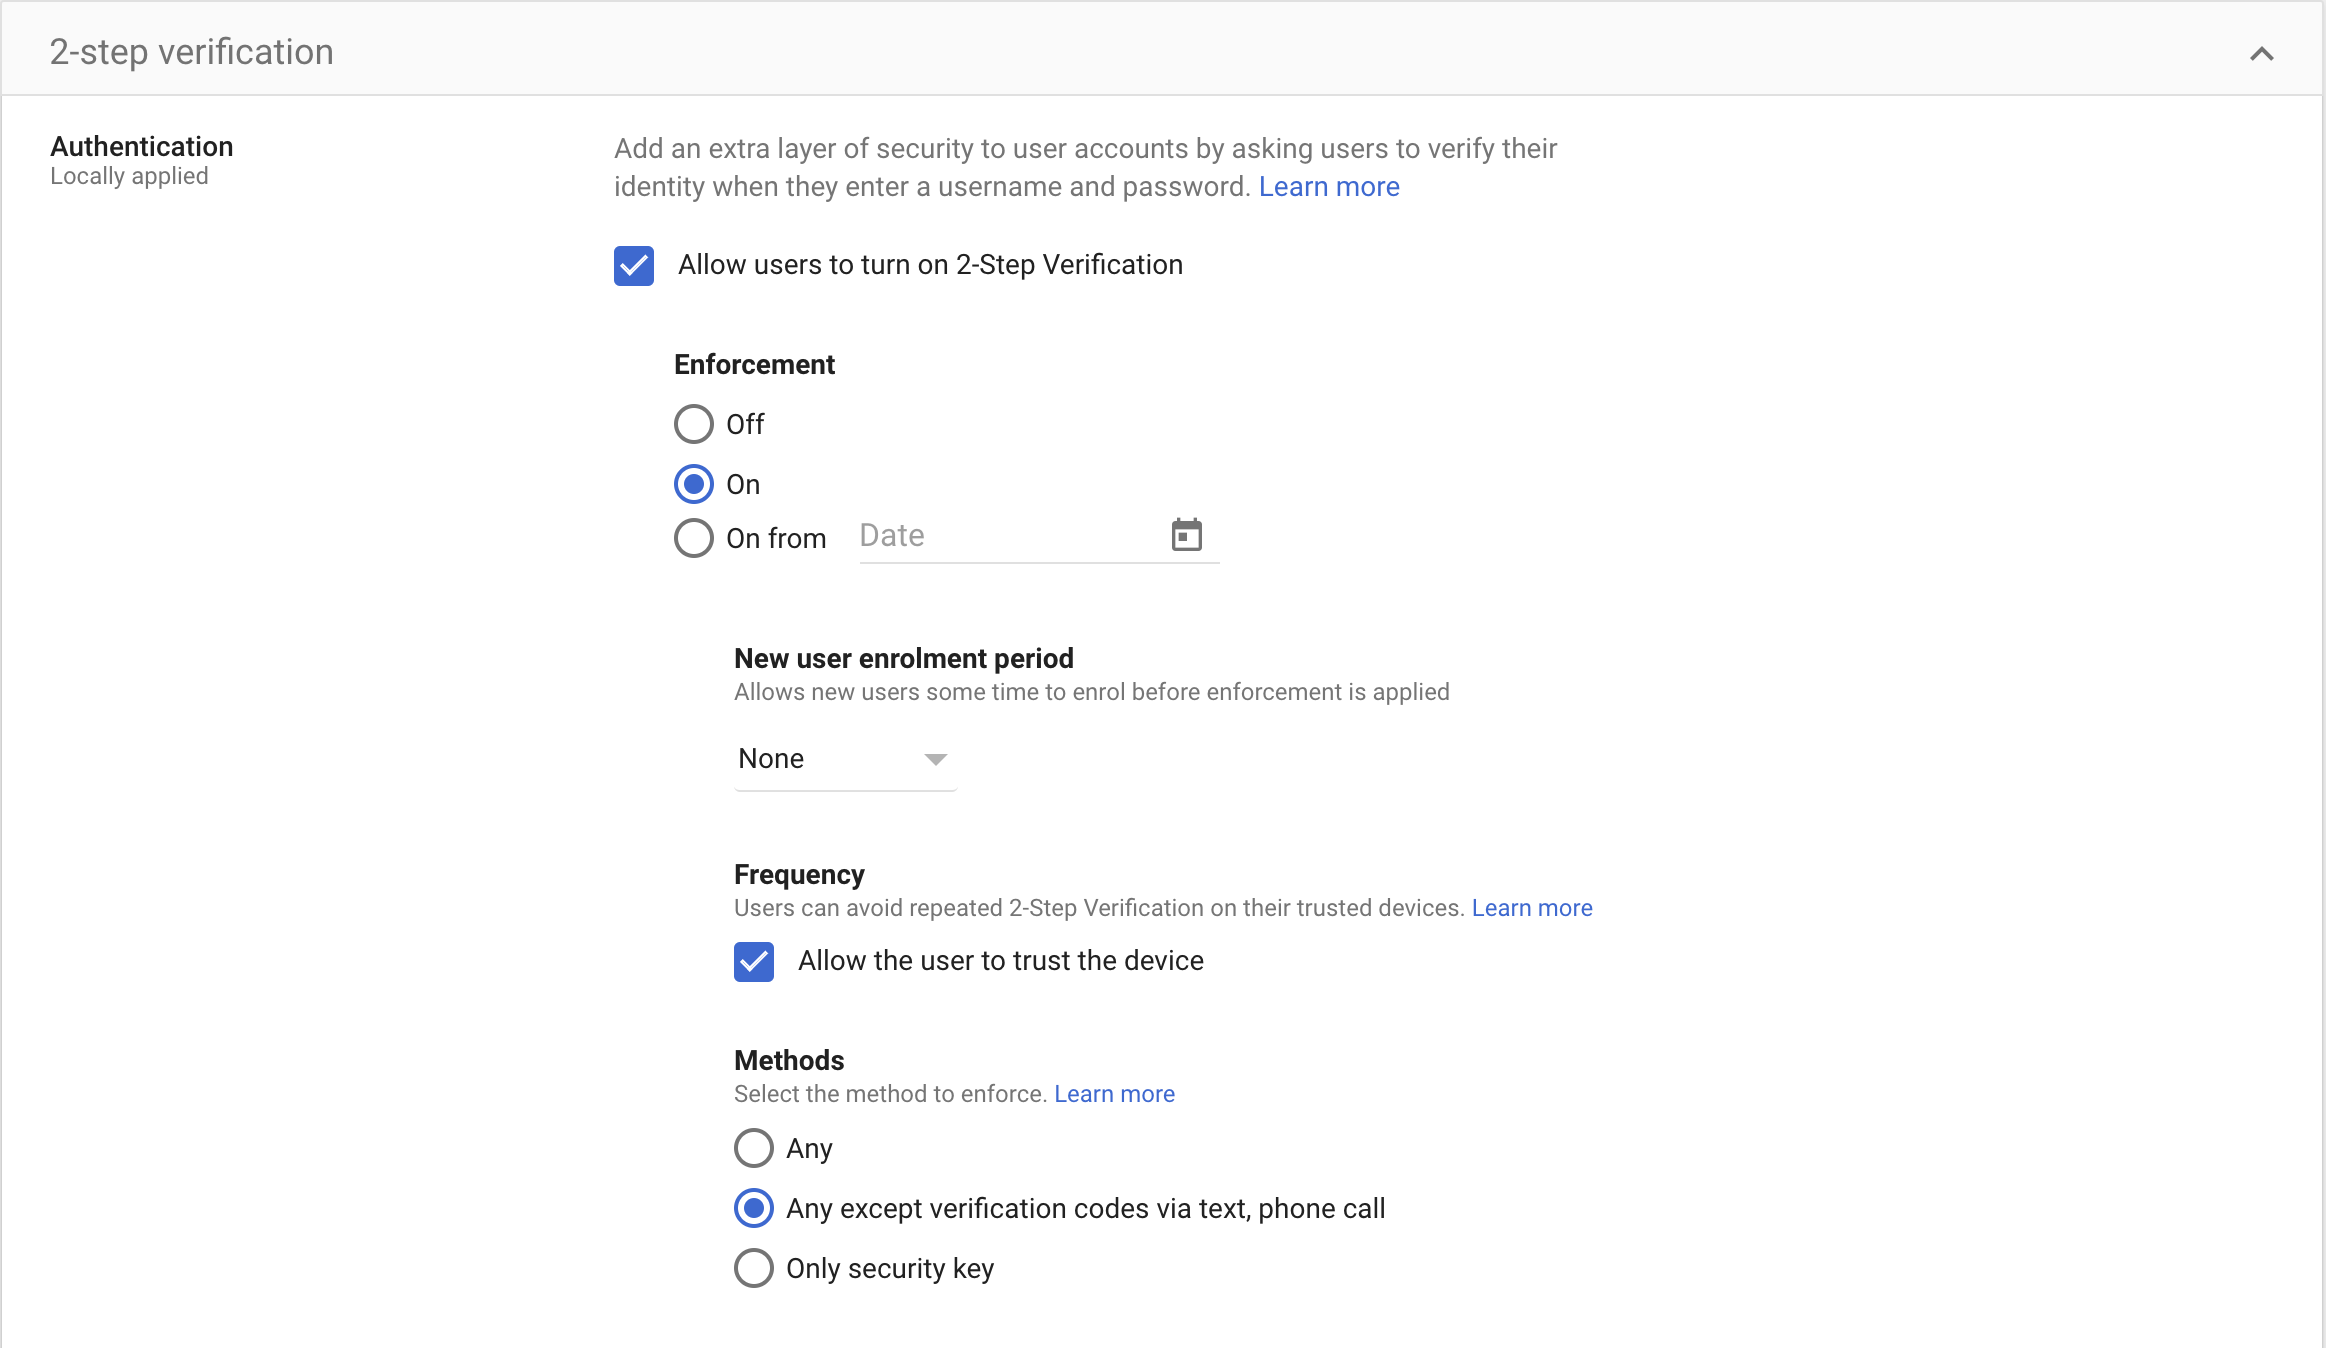Click the dropdown arrow next to None
The width and height of the screenshot is (2326, 1348).
935,759
